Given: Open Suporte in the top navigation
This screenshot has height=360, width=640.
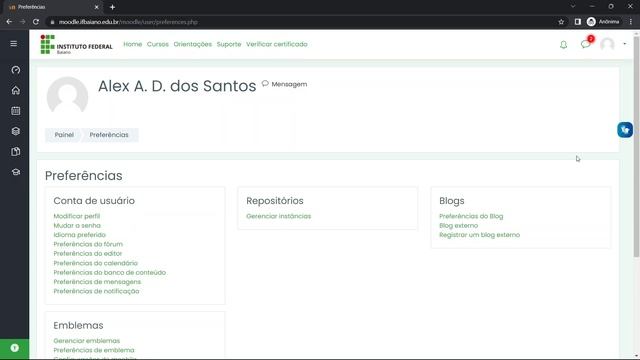Looking at the screenshot, I should 229,44.
